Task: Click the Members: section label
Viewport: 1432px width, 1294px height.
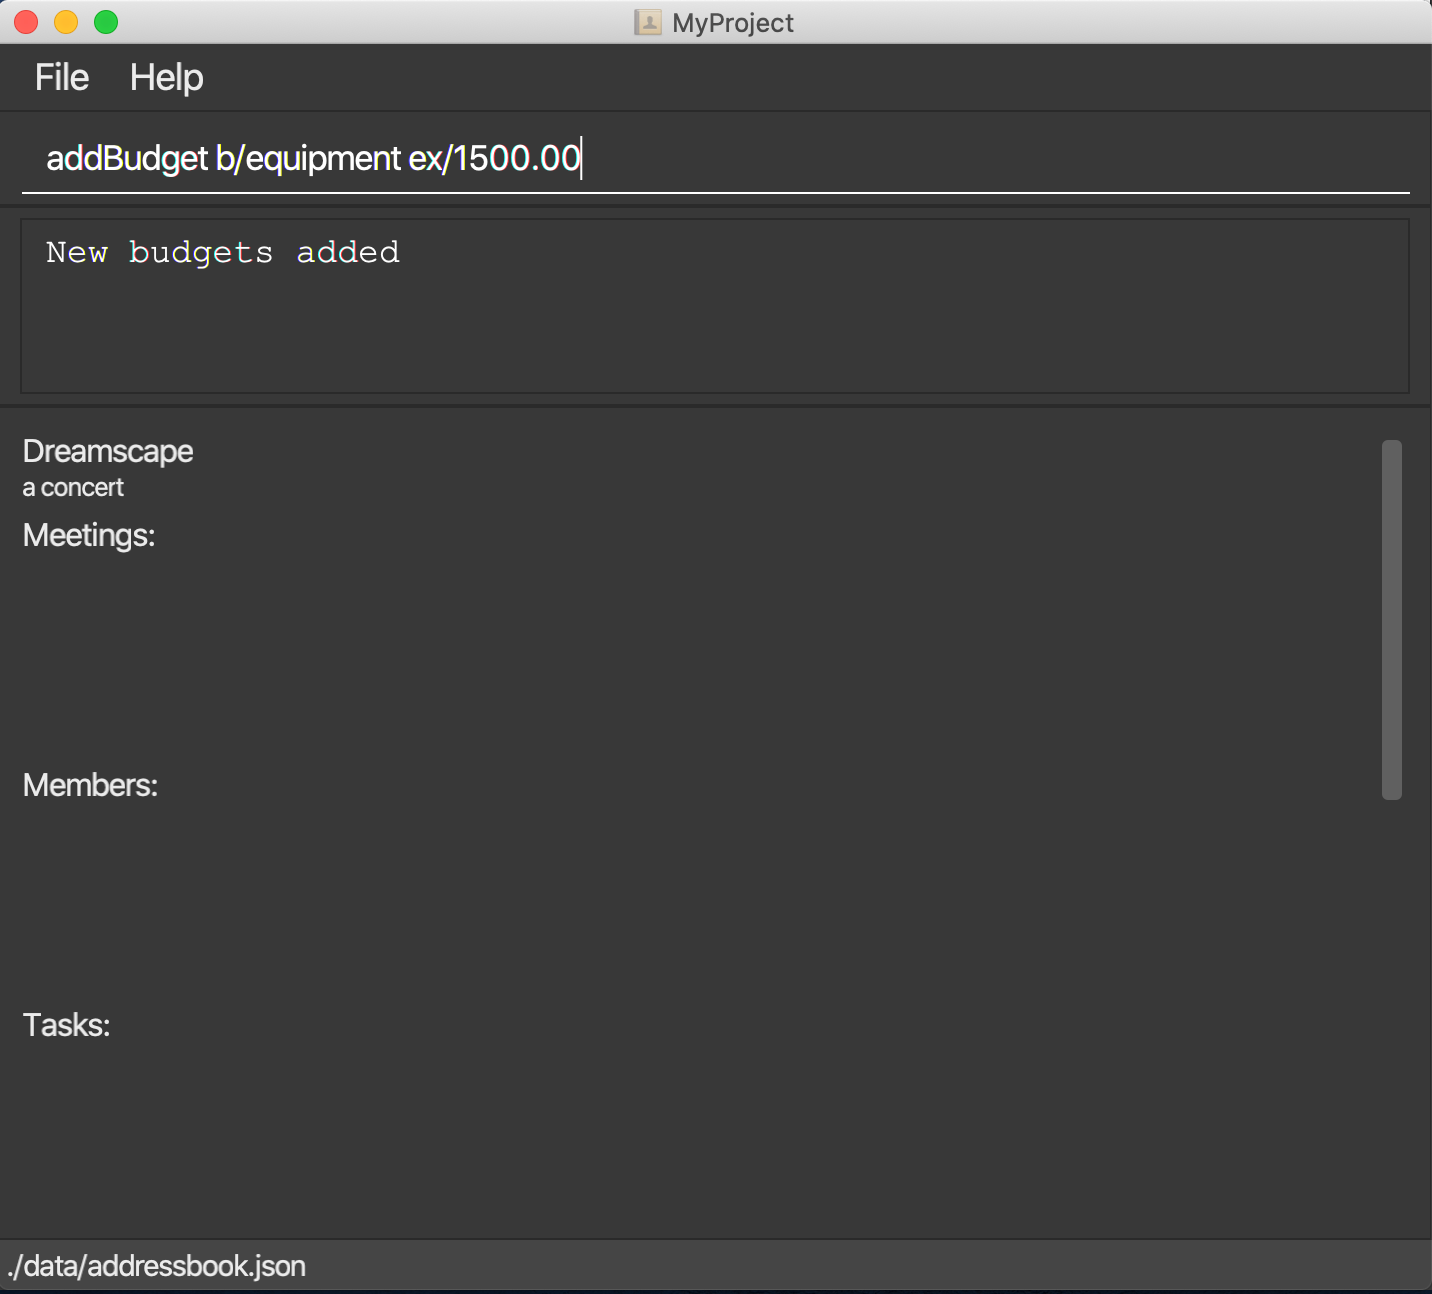Action: (90, 786)
